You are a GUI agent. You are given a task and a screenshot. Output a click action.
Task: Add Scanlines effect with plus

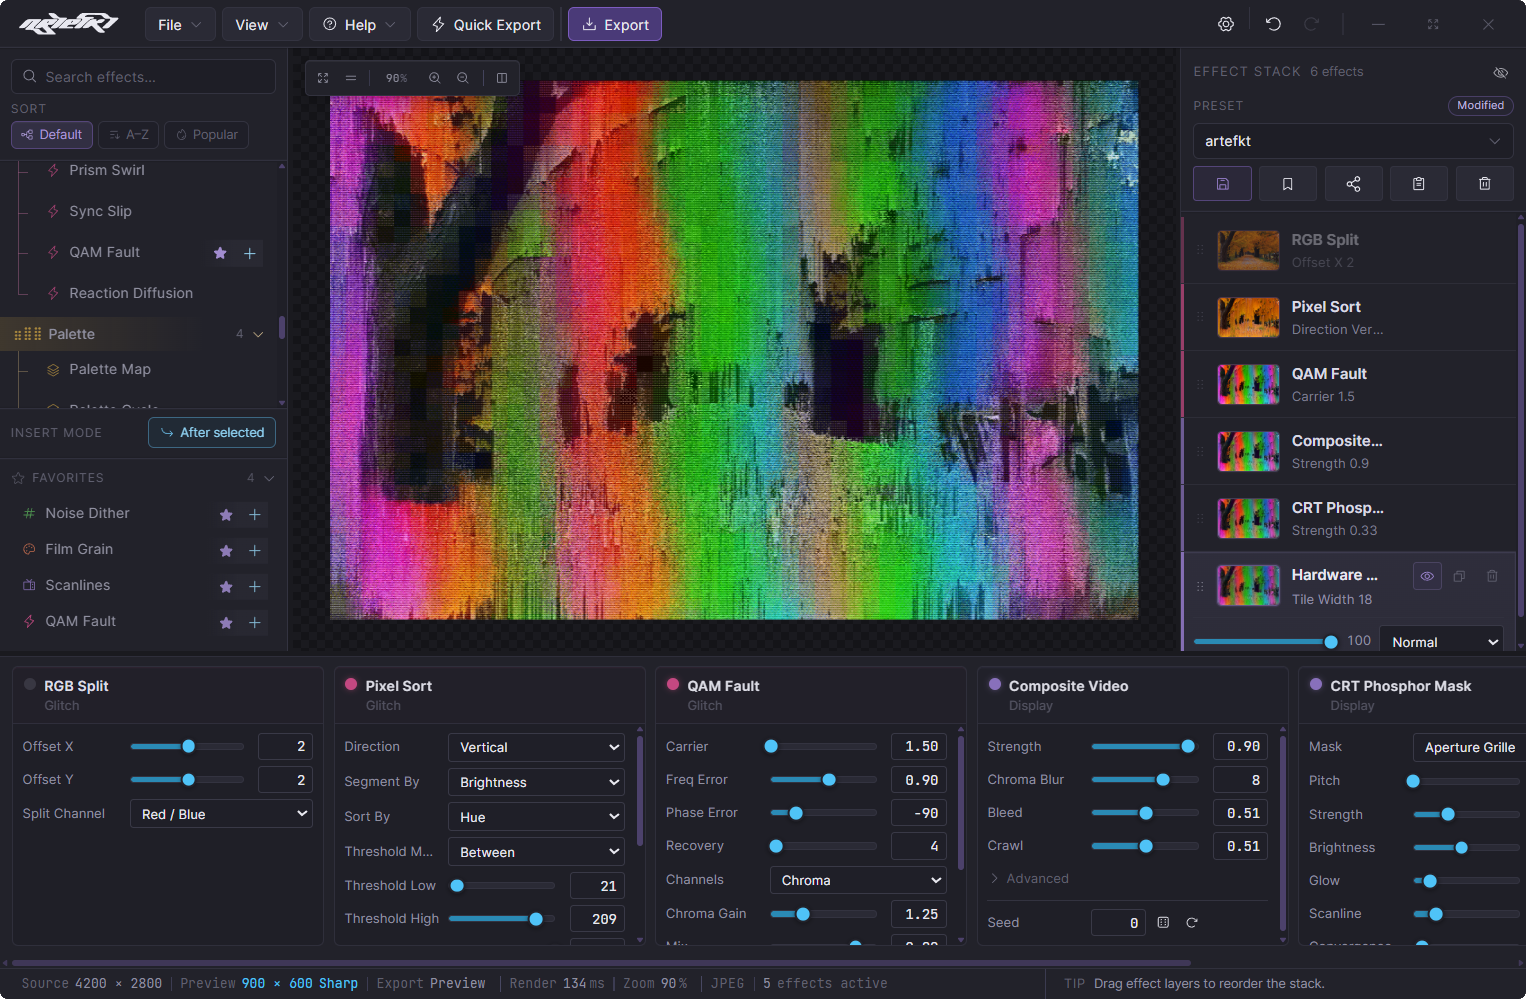255,586
